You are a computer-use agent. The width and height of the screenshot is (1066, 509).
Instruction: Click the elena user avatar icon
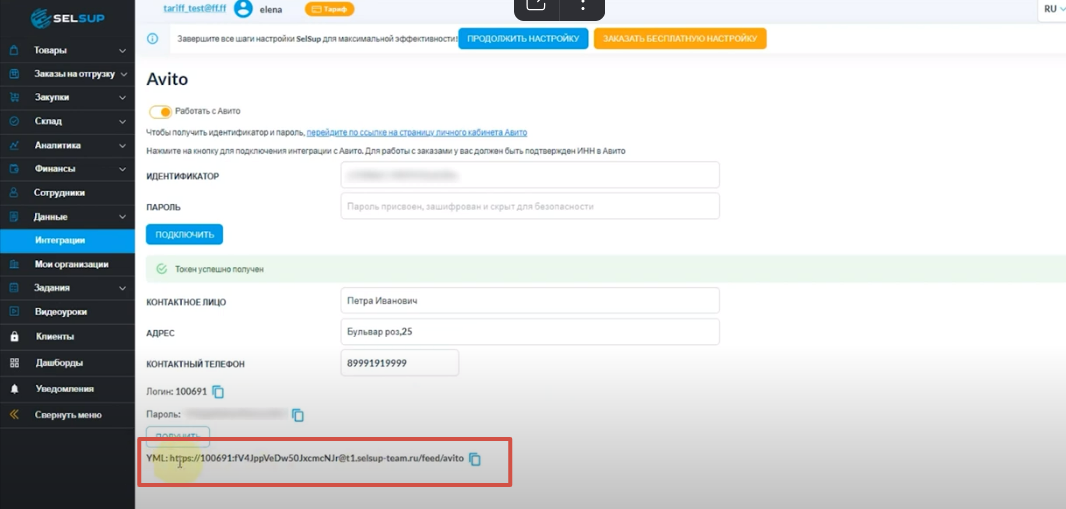click(x=243, y=9)
